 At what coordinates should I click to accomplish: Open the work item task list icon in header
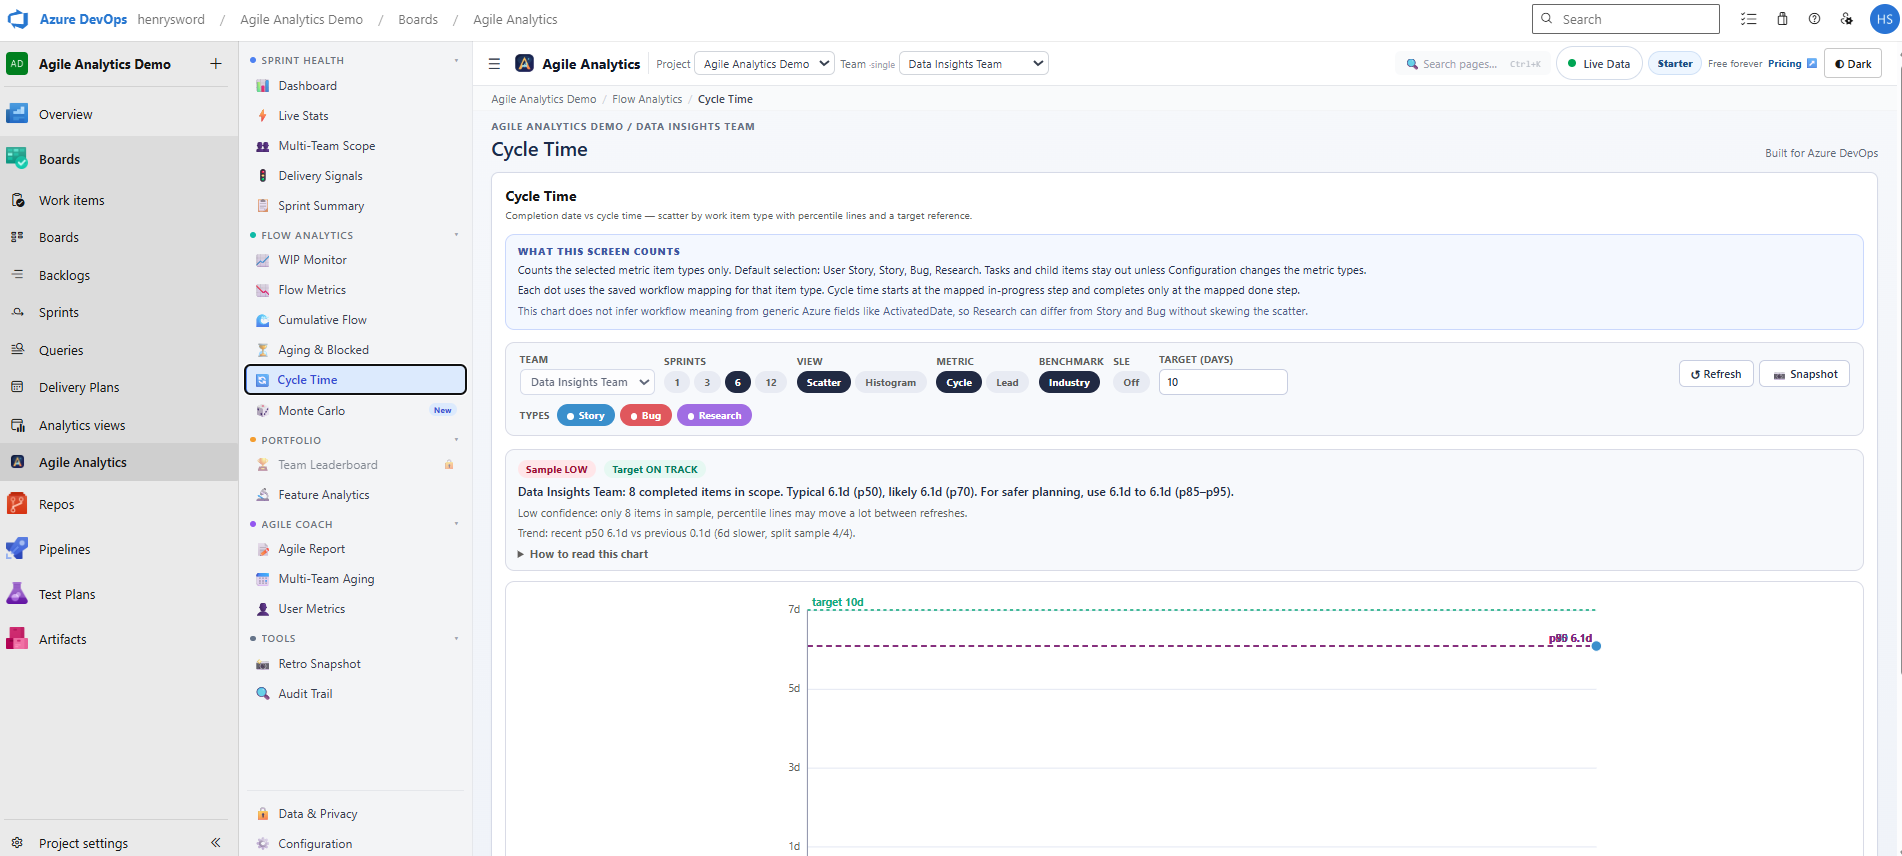(x=1748, y=19)
